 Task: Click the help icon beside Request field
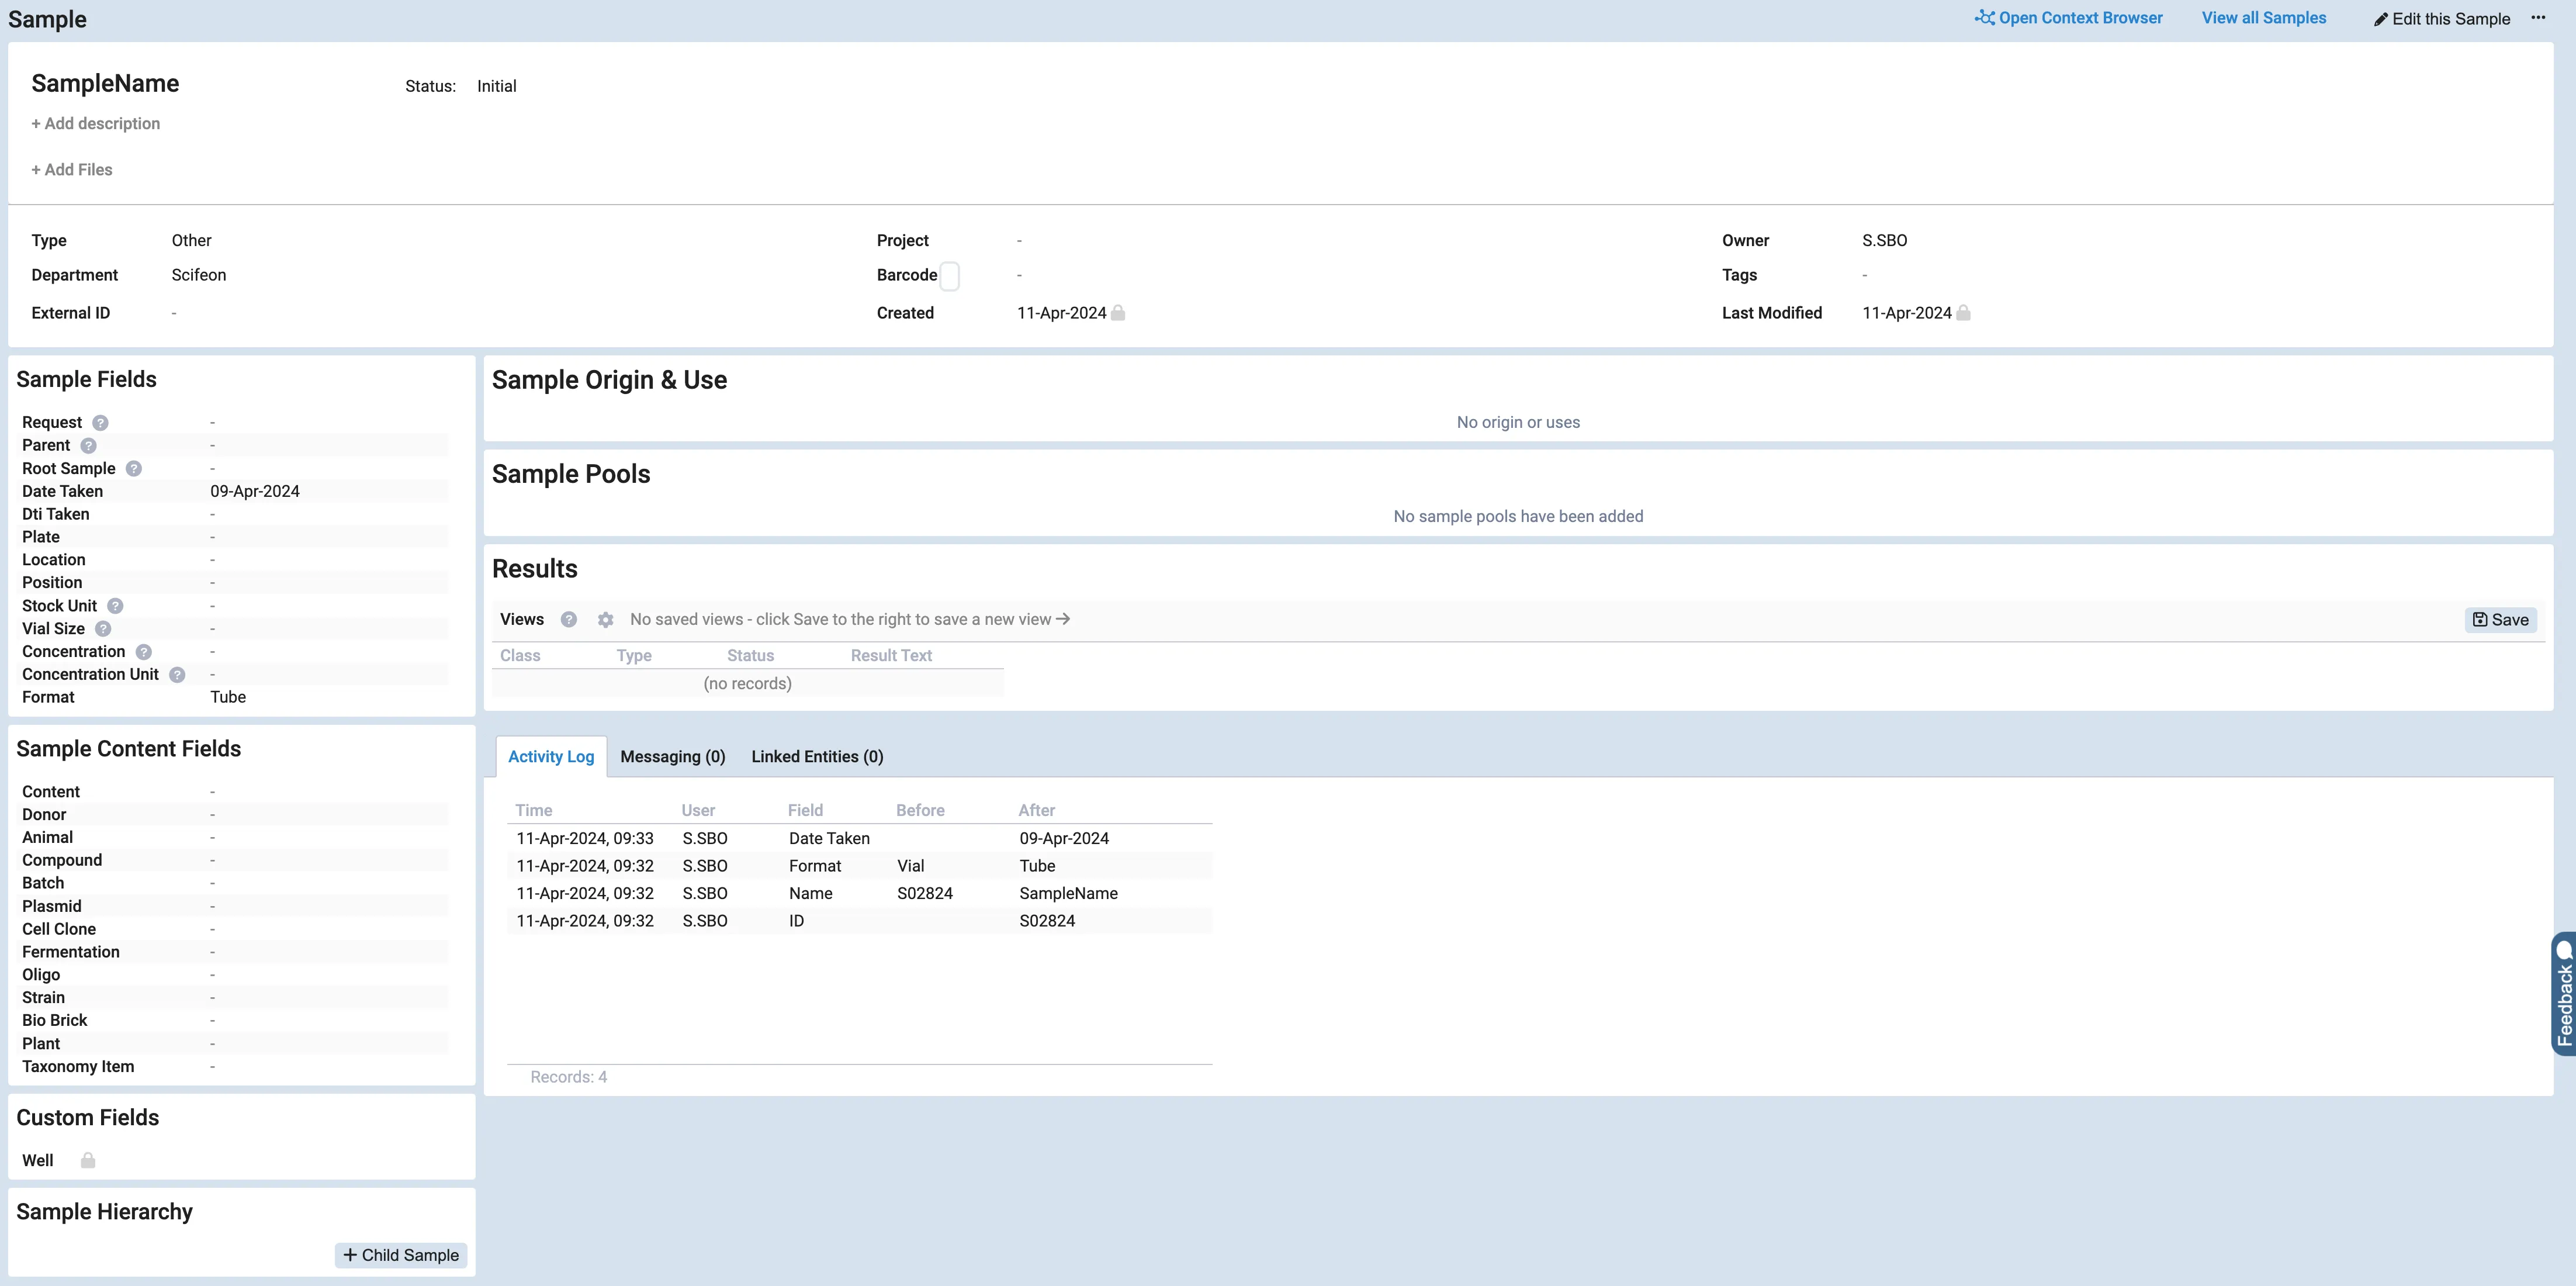(100, 422)
